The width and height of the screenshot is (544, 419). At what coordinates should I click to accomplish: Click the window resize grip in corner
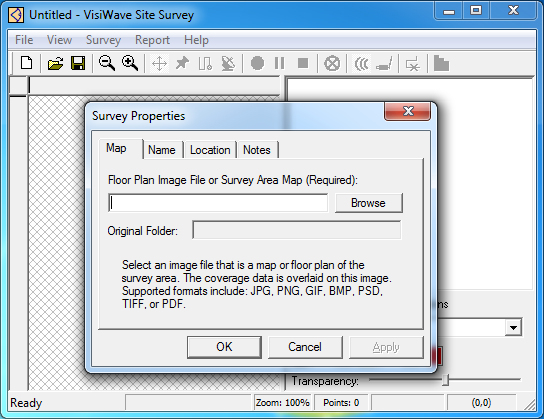pyautogui.click(x=529, y=404)
